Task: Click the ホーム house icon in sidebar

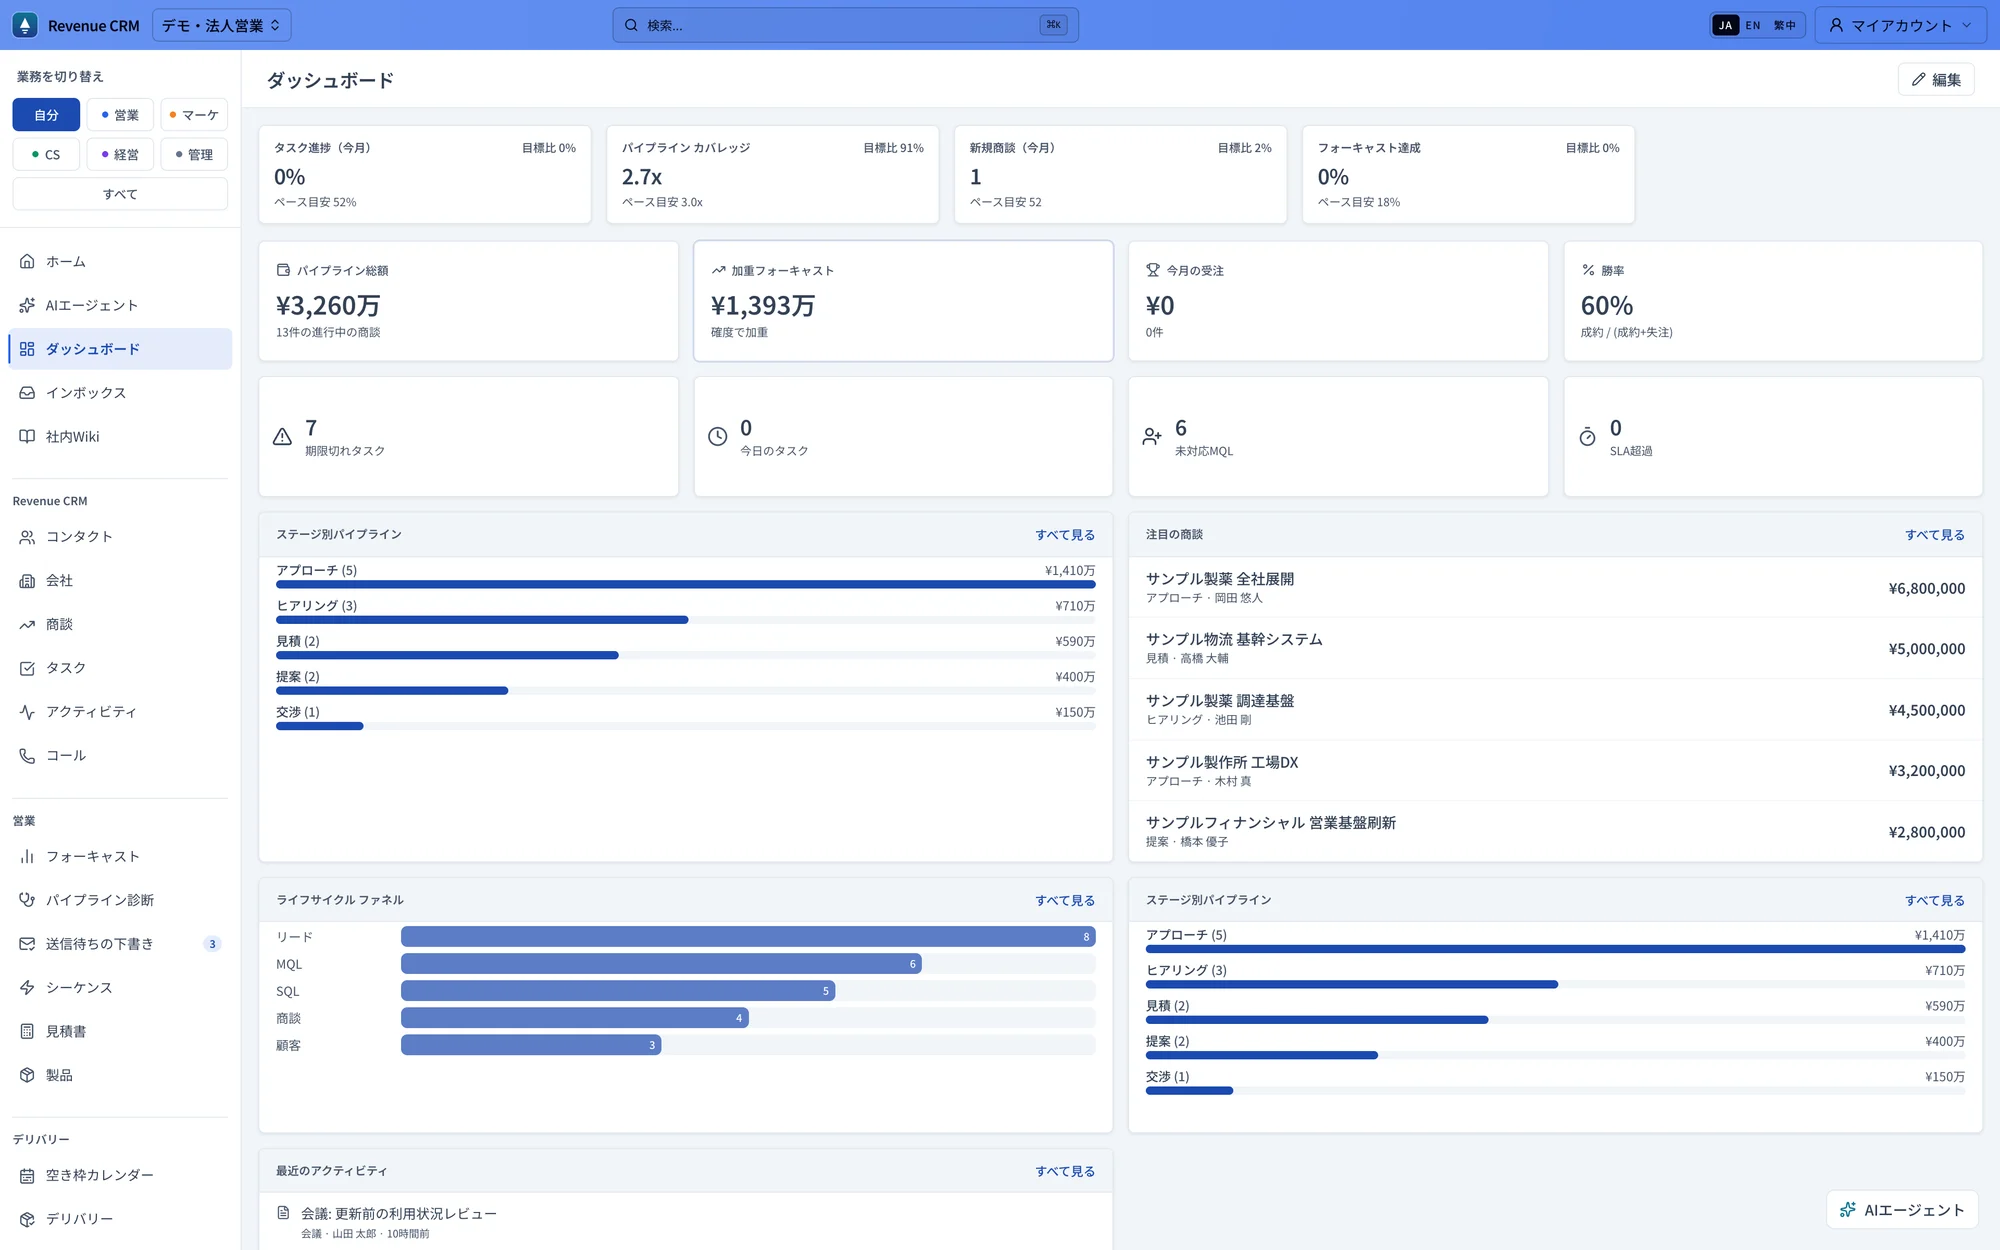Action: click(x=27, y=261)
